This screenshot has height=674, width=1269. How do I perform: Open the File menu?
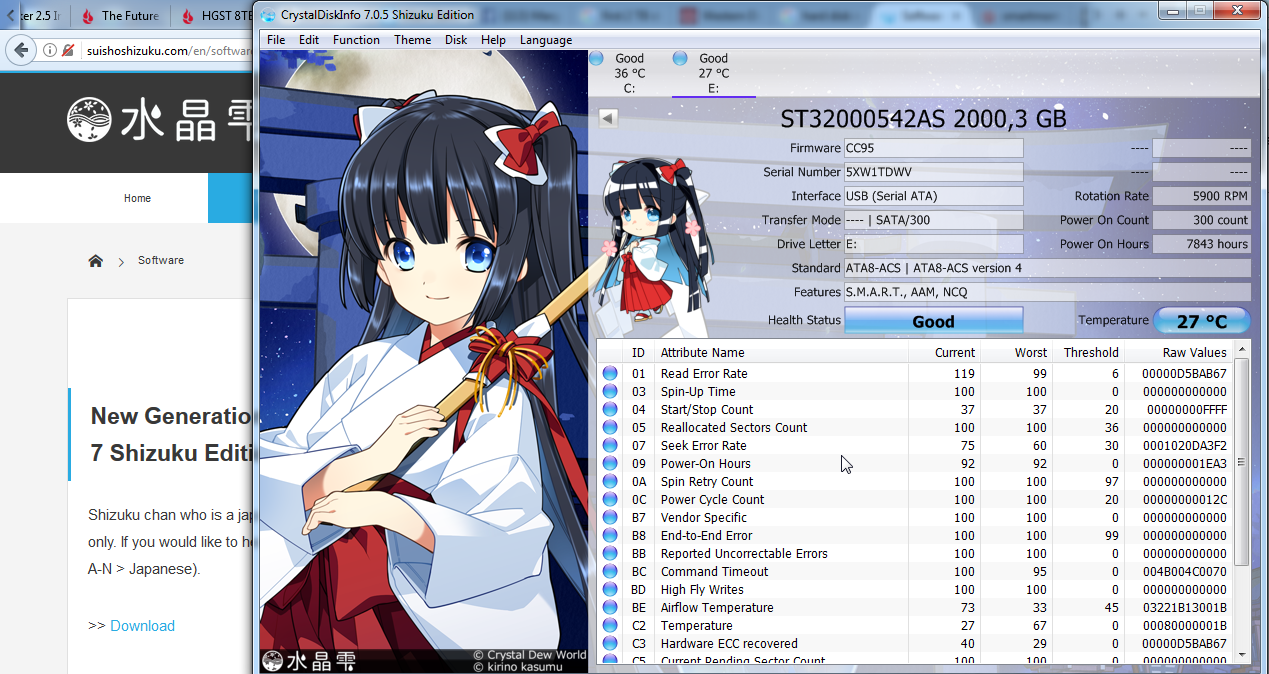(276, 40)
